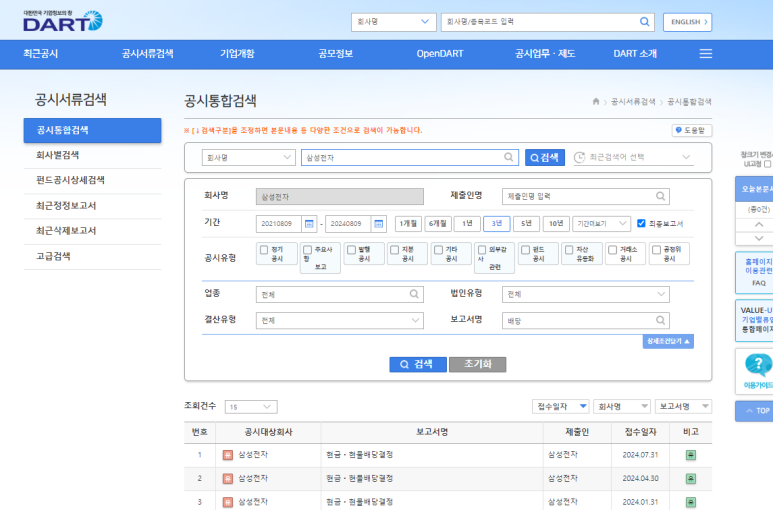The height and width of the screenshot is (510, 773).
Task: Open 결산유형 dropdown
Action: click(x=340, y=320)
